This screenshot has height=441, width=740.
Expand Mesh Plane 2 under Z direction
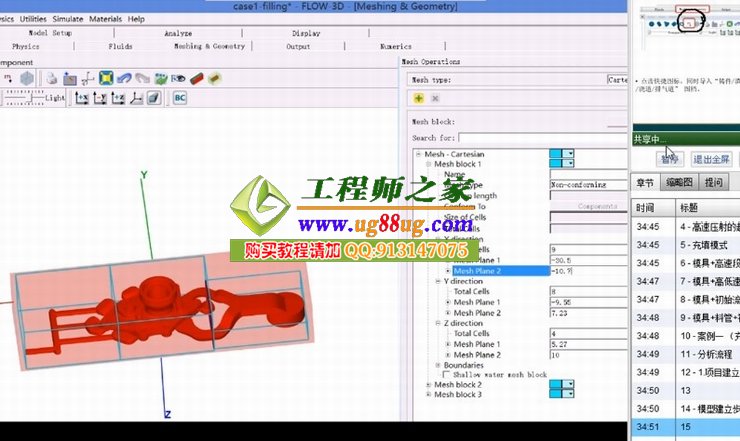(448, 355)
